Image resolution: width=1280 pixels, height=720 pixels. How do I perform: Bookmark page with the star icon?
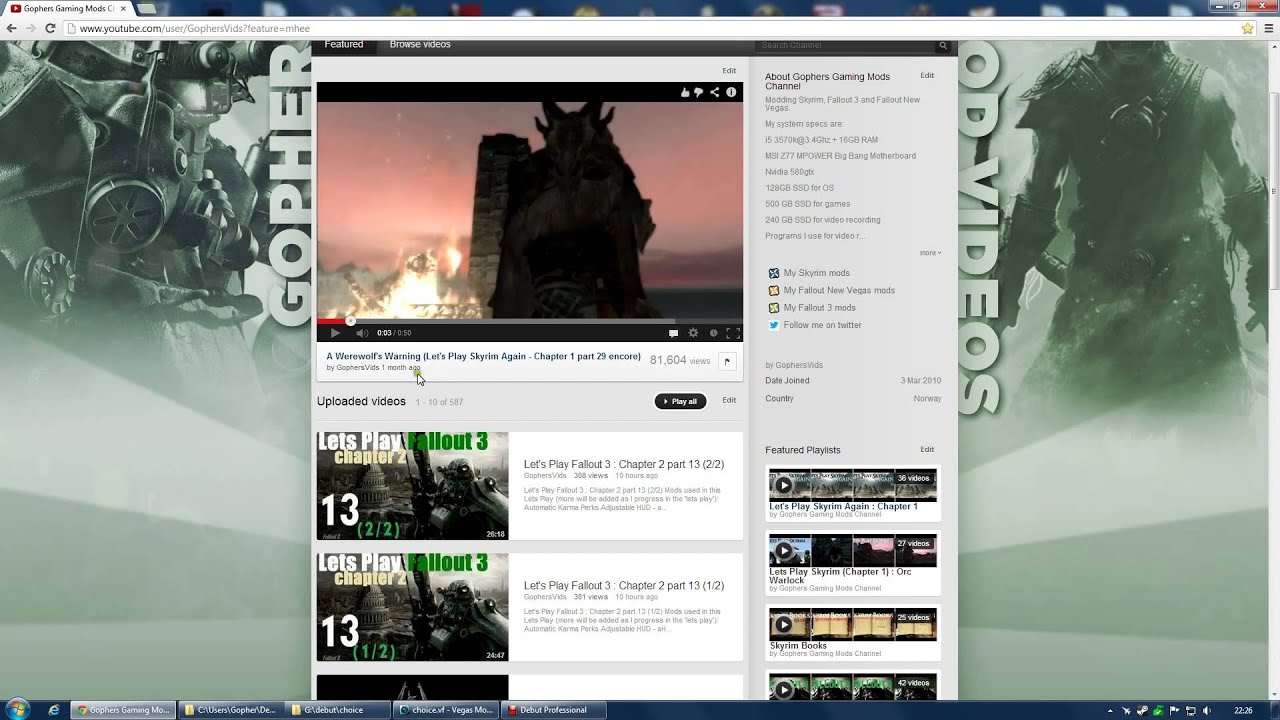[x=1247, y=28]
